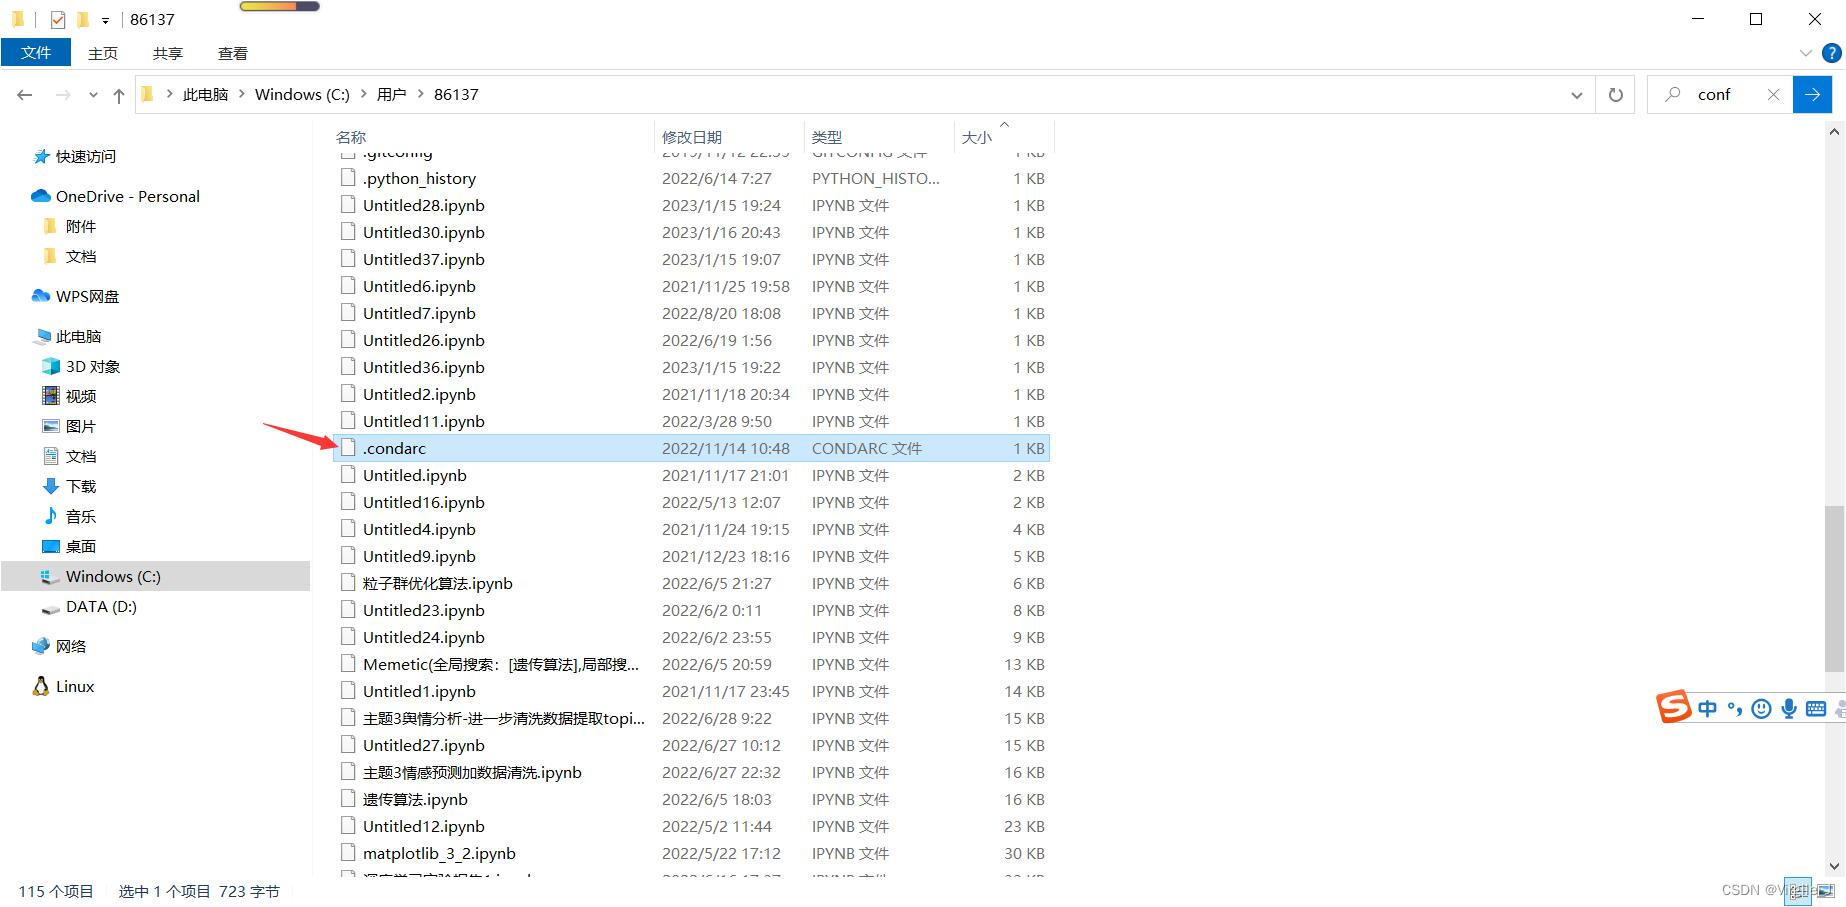Select Windows (C:) drive in sidebar

pos(112,577)
